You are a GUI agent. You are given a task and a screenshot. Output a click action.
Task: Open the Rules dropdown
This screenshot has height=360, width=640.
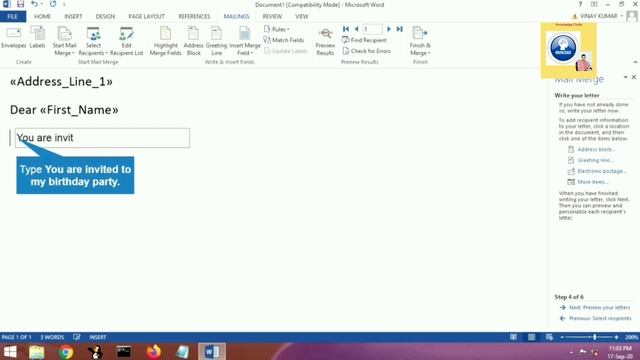277,29
